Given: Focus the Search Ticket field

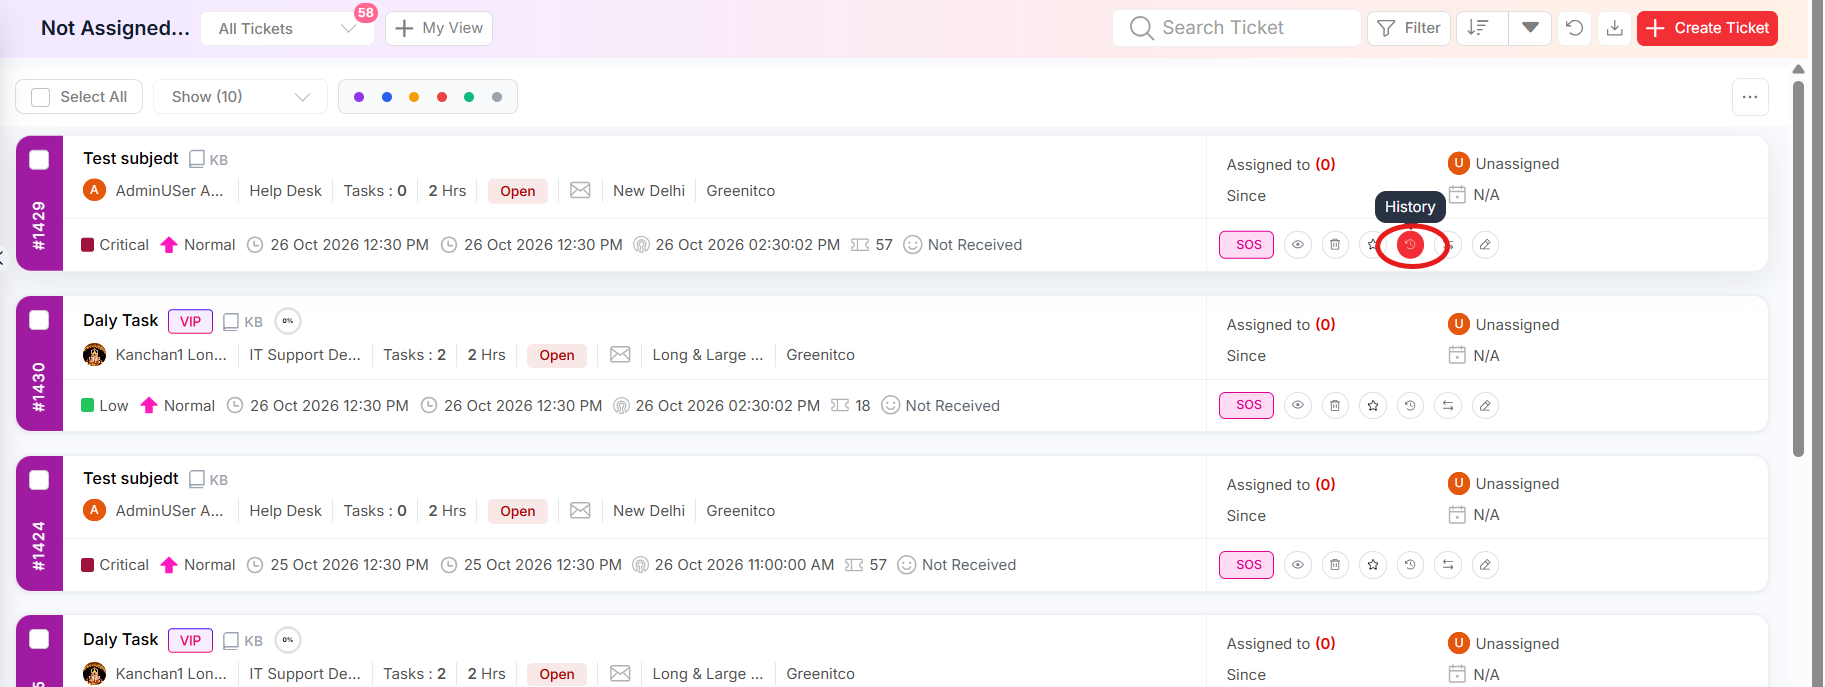Looking at the screenshot, I should point(1237,28).
